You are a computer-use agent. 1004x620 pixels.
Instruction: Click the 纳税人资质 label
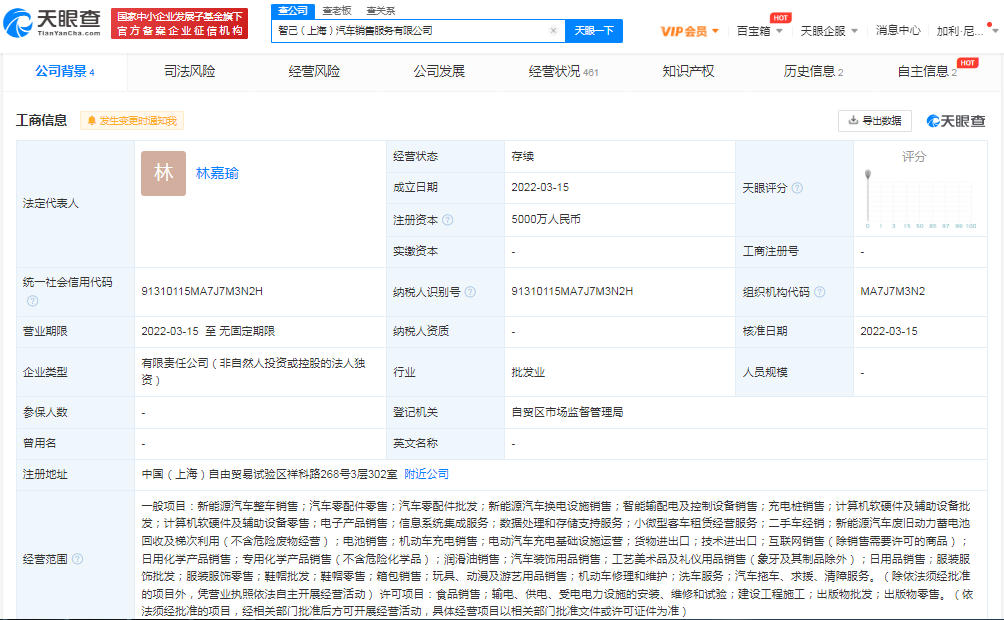(x=421, y=331)
